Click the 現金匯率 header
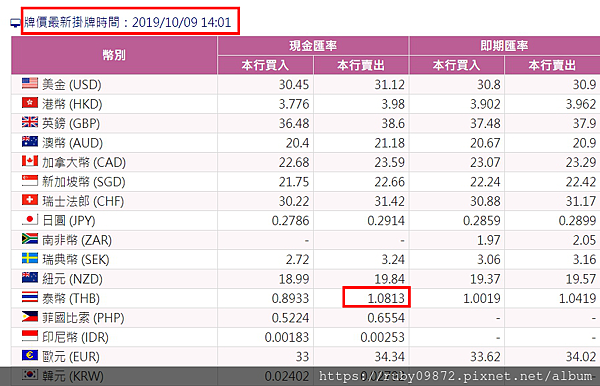The width and height of the screenshot is (600, 386). (313, 46)
